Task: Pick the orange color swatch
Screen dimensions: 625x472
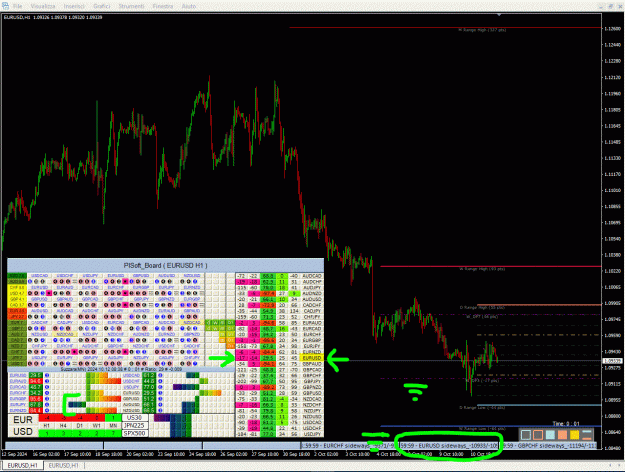Action: 562,435
